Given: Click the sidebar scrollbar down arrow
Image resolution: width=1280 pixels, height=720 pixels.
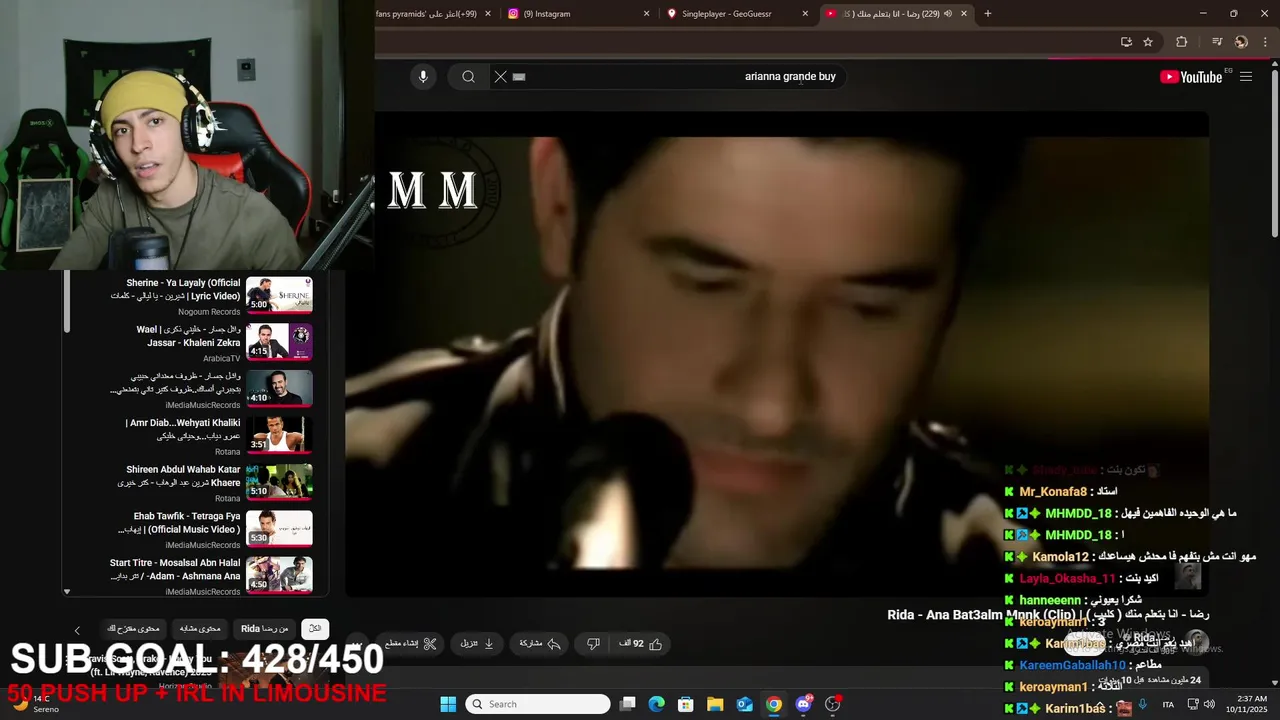Looking at the screenshot, I should [x=67, y=591].
